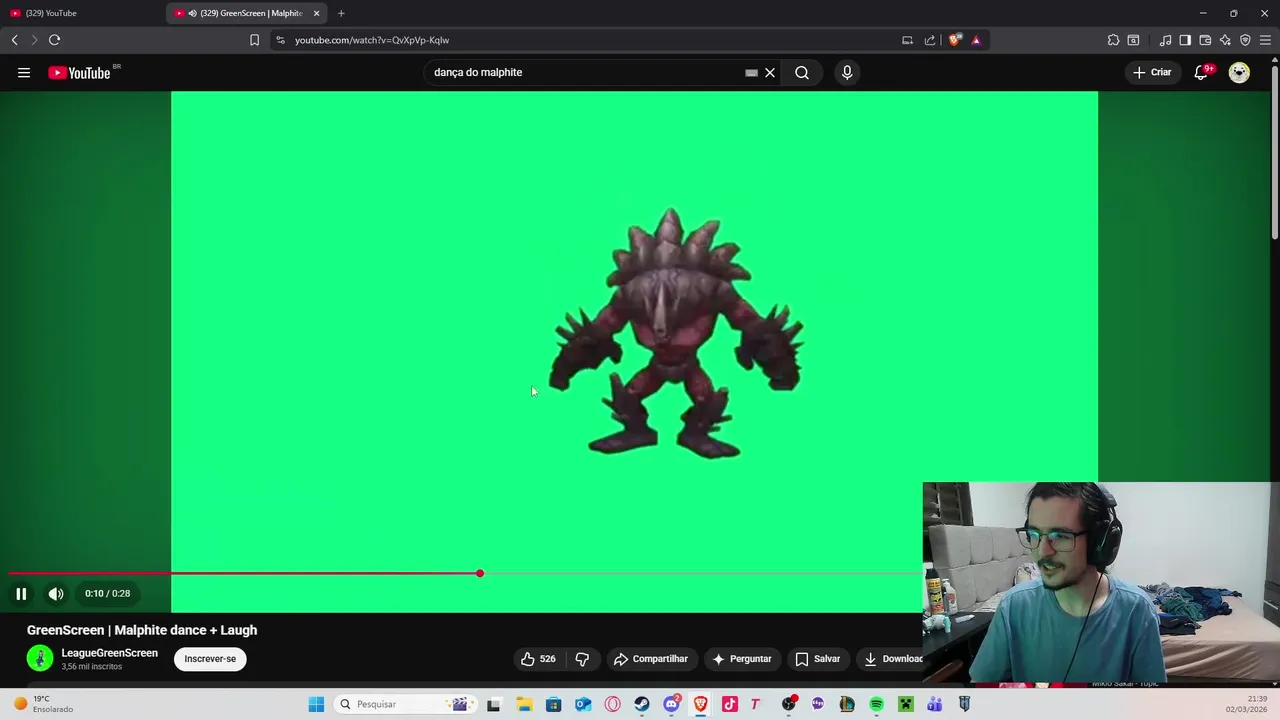Viewport: 1280px width, 720px height.
Task: Click the video title GreenScreen Malphite dance + Laugh
Action: point(142,630)
